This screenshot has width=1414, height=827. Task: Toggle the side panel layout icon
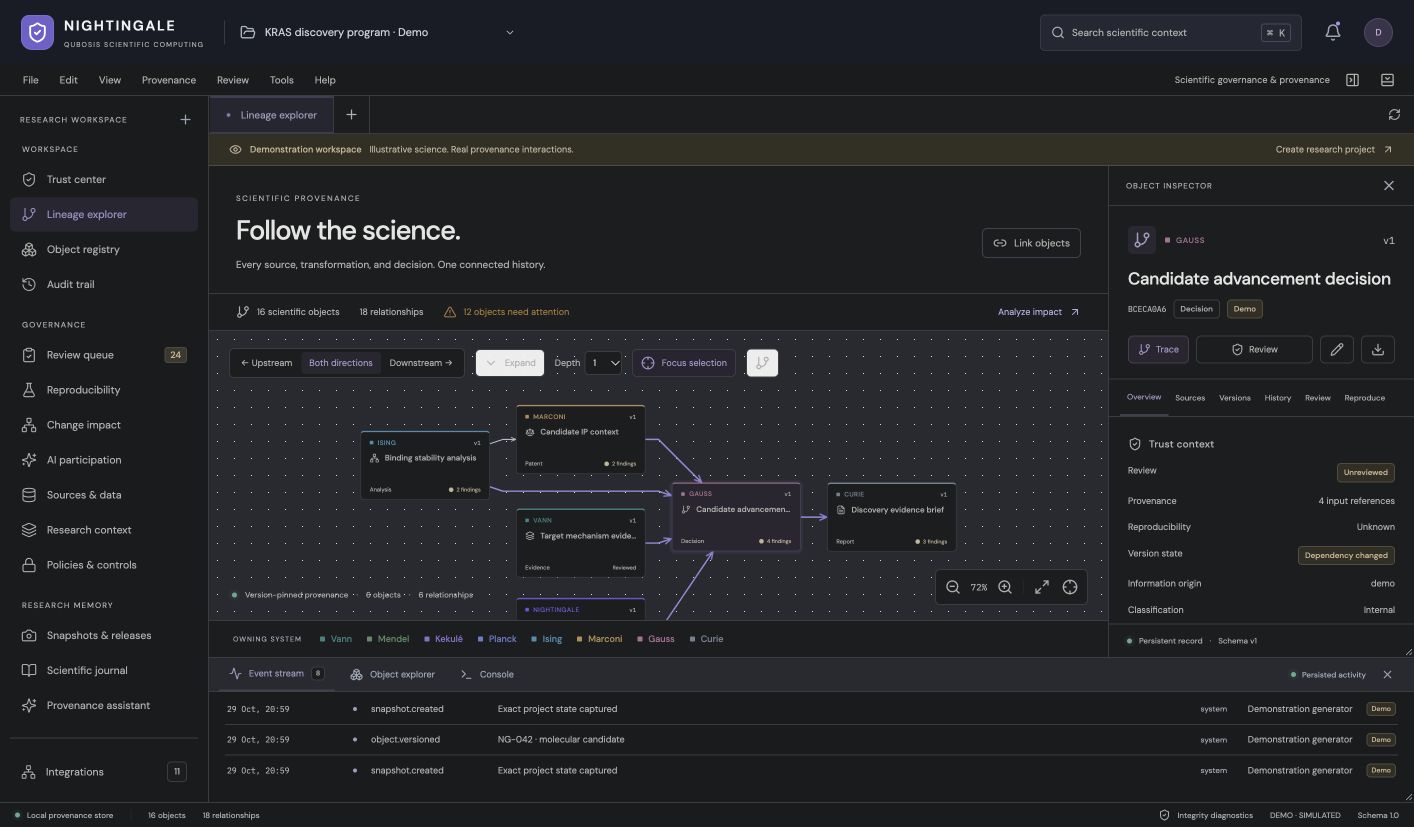tap(1352, 80)
